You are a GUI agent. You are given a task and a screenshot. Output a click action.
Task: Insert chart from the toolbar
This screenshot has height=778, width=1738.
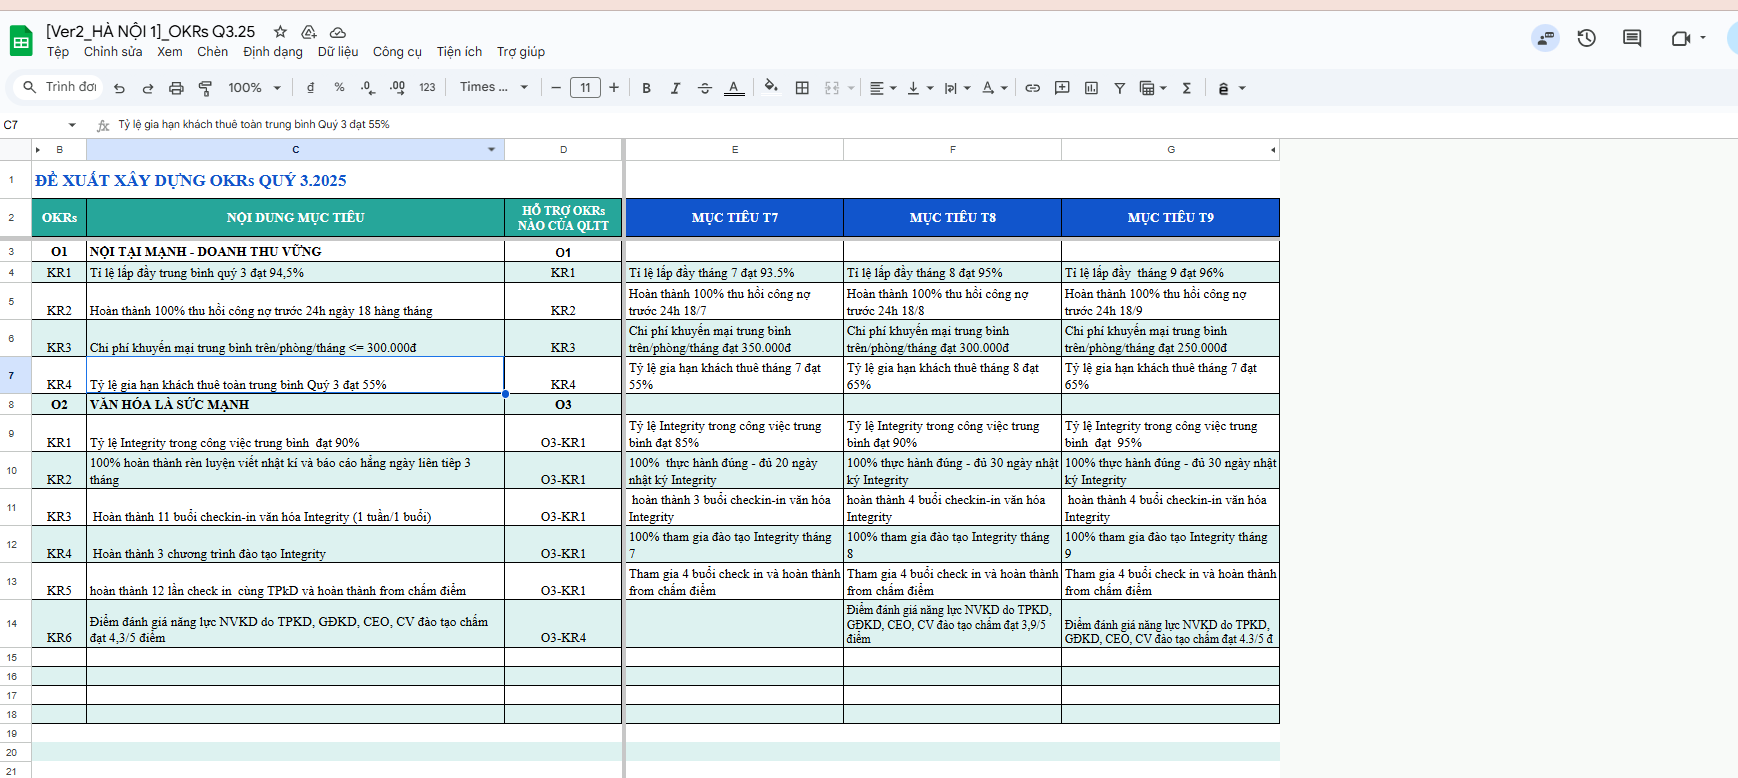coord(1091,88)
